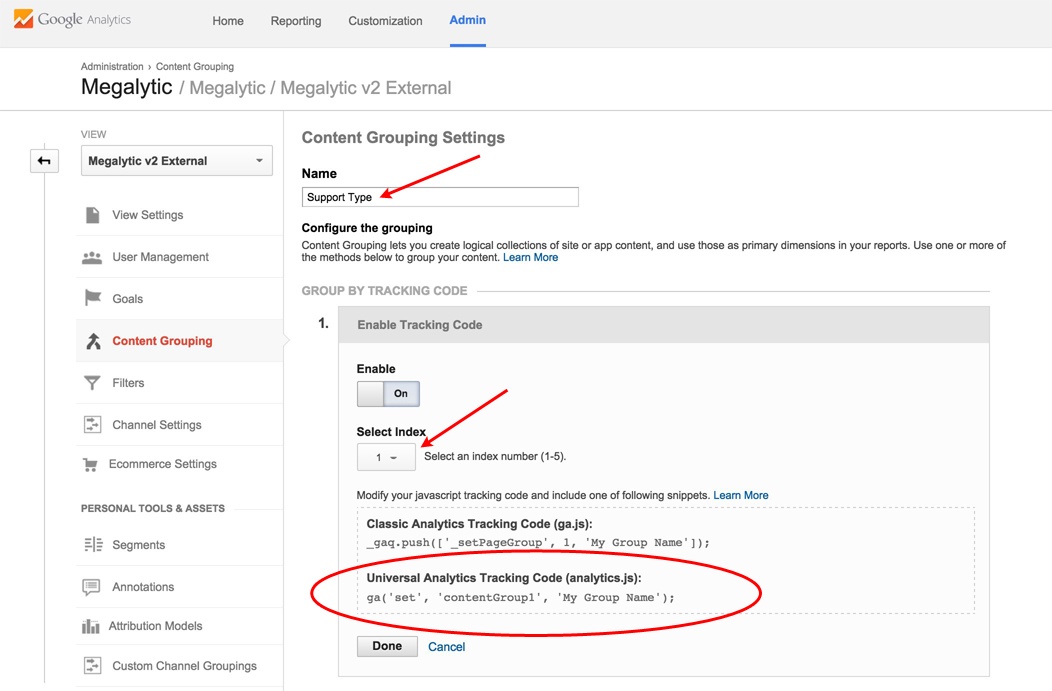
Task: Click the Ecommerce Settings cart icon
Action: (92, 465)
